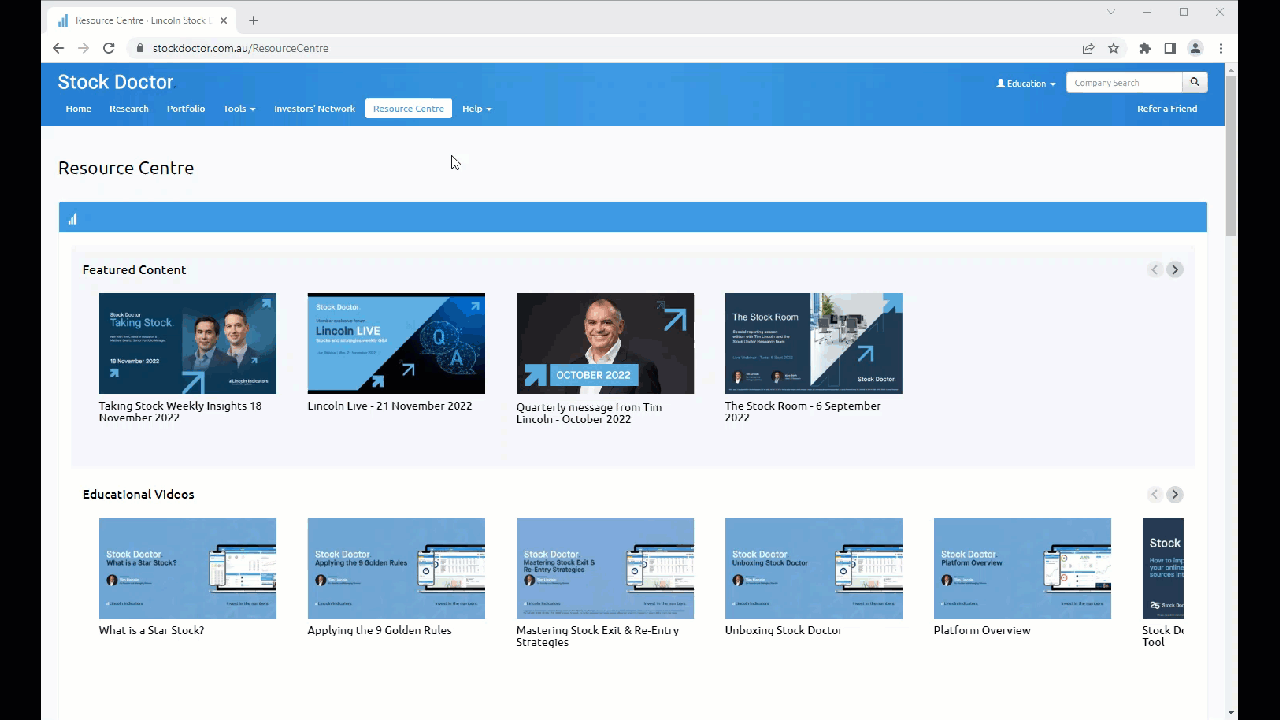Expand the Tools dropdown menu
This screenshot has height=720, width=1280.
[x=239, y=109]
